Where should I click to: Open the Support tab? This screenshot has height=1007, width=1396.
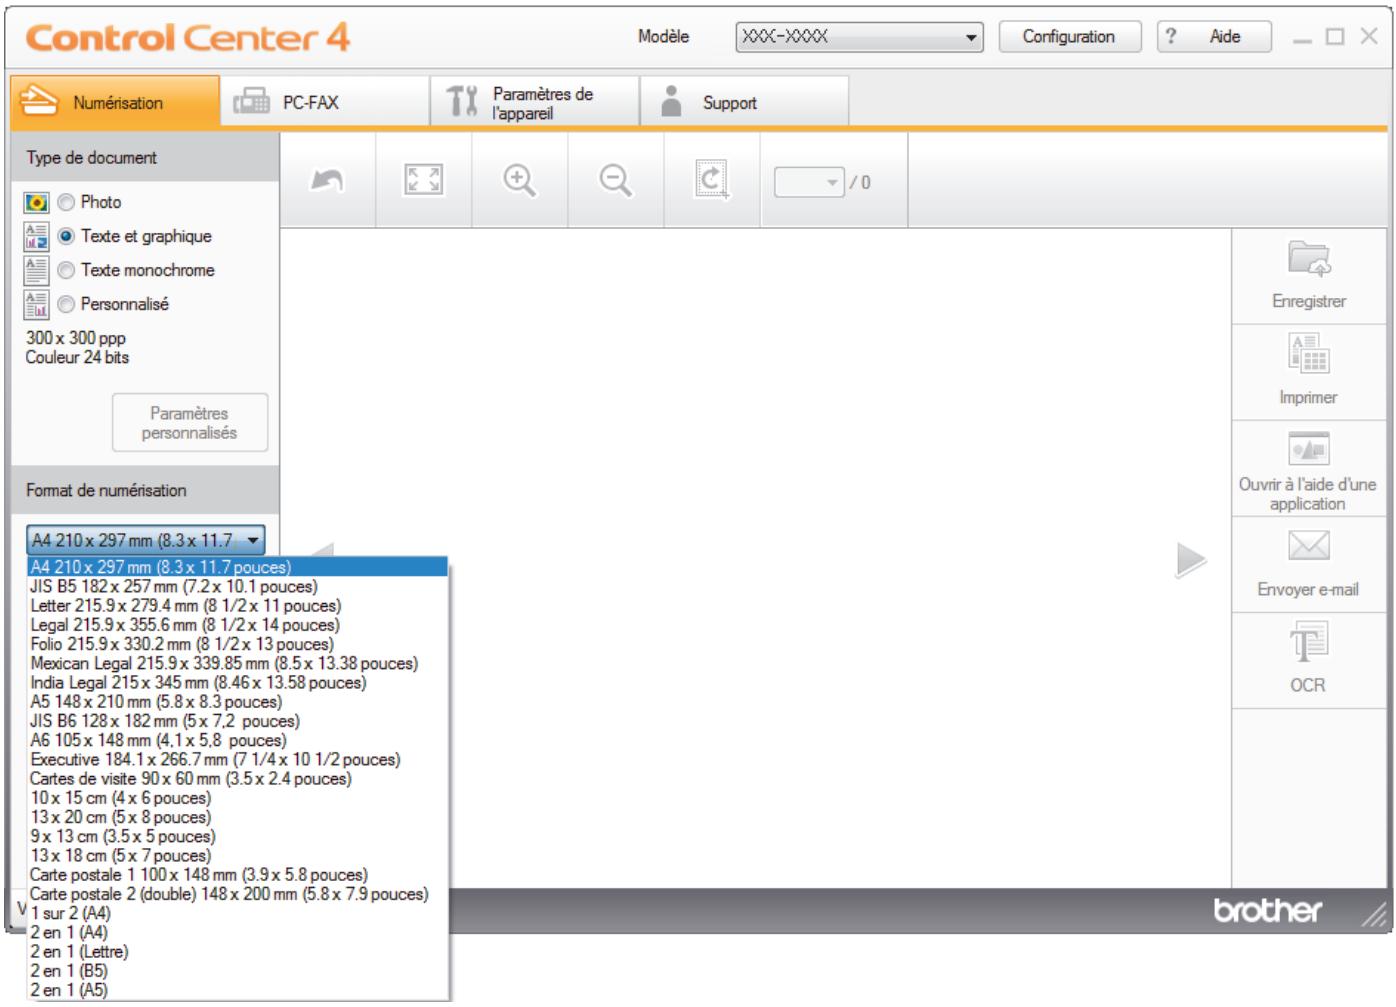[745, 102]
